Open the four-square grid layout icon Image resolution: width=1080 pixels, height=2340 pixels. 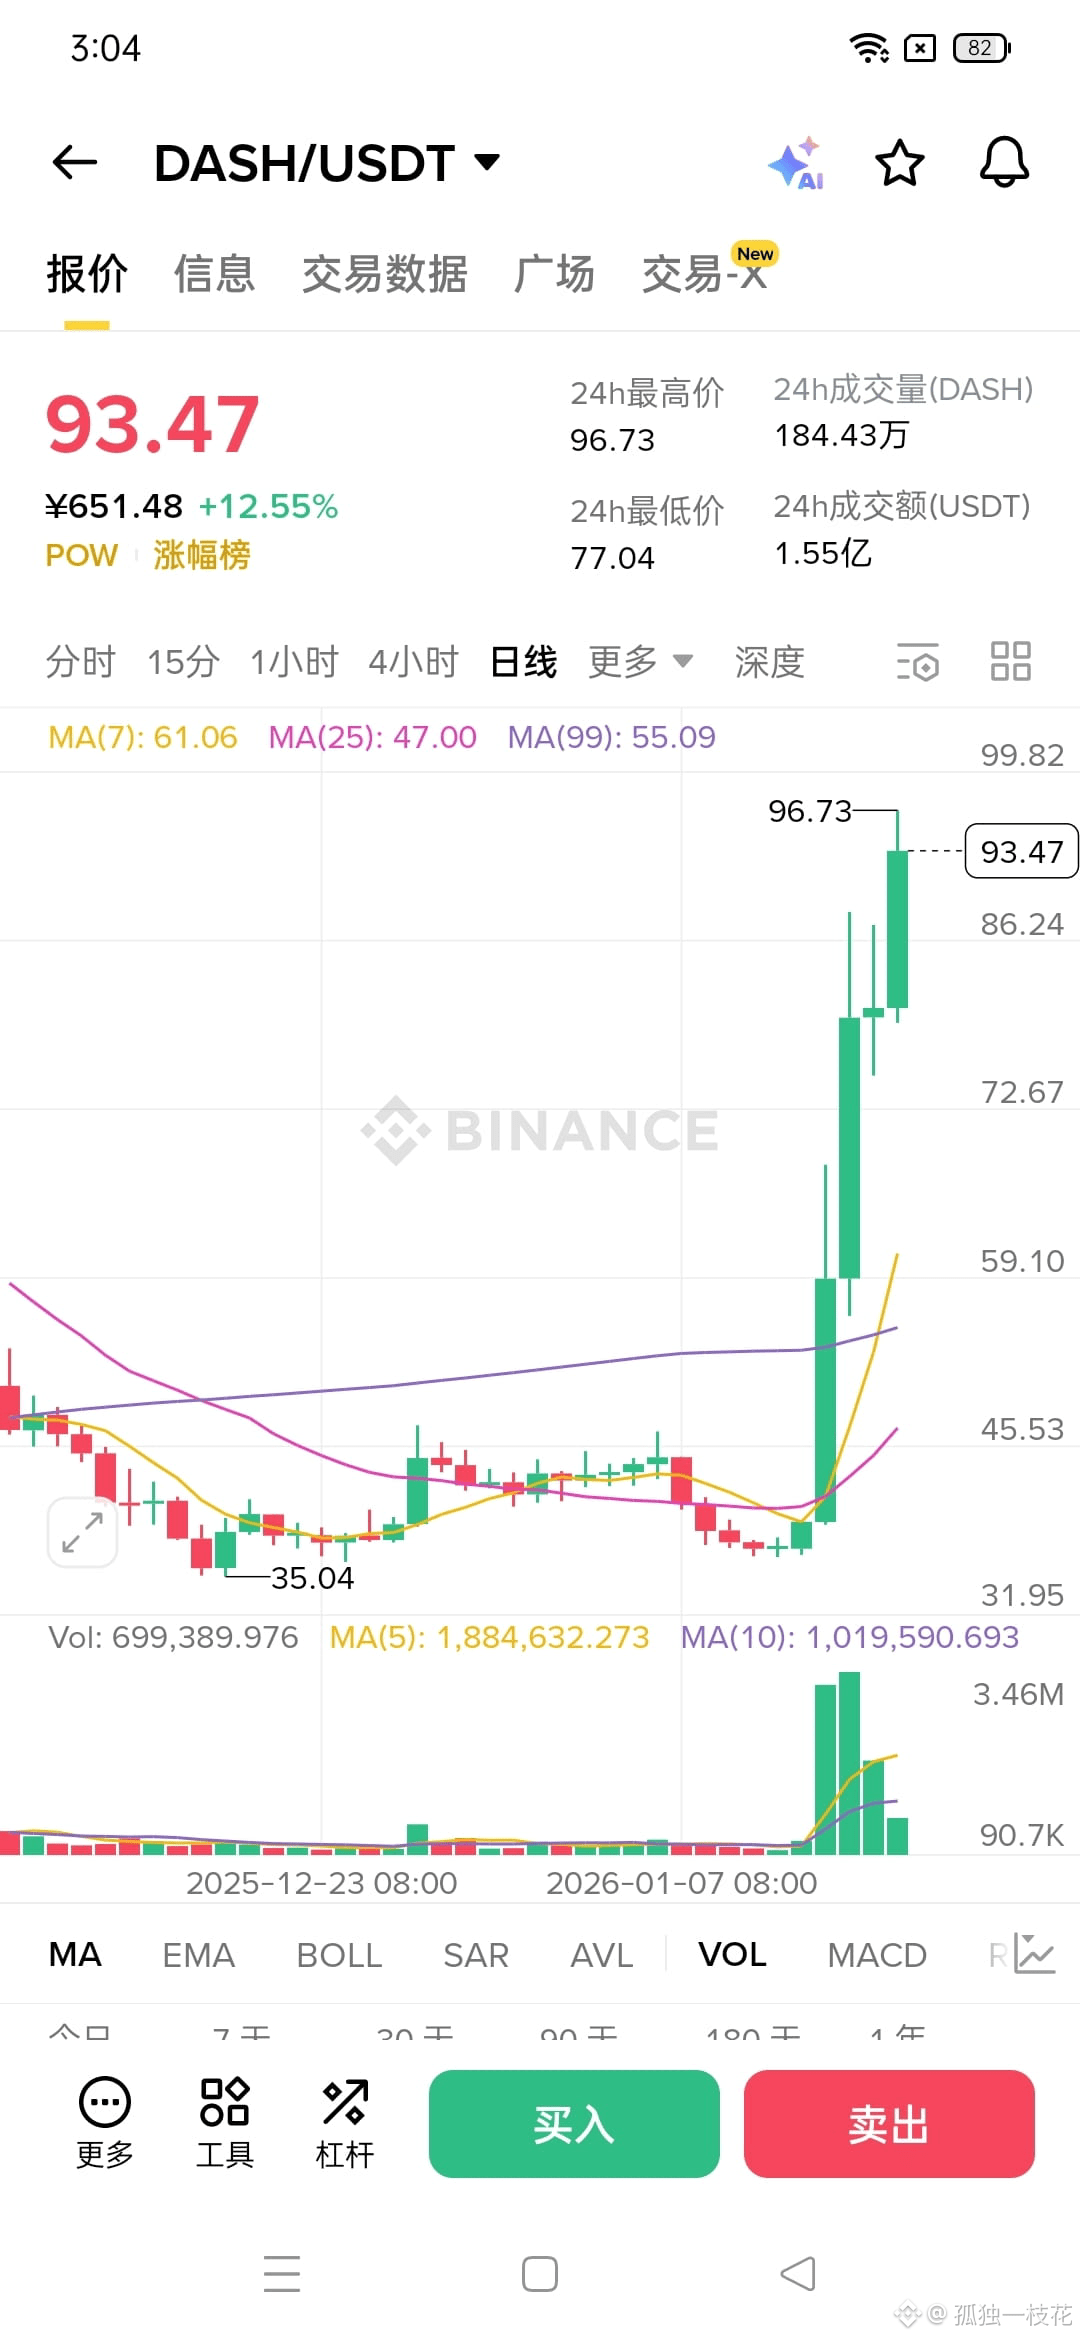coord(1010,661)
